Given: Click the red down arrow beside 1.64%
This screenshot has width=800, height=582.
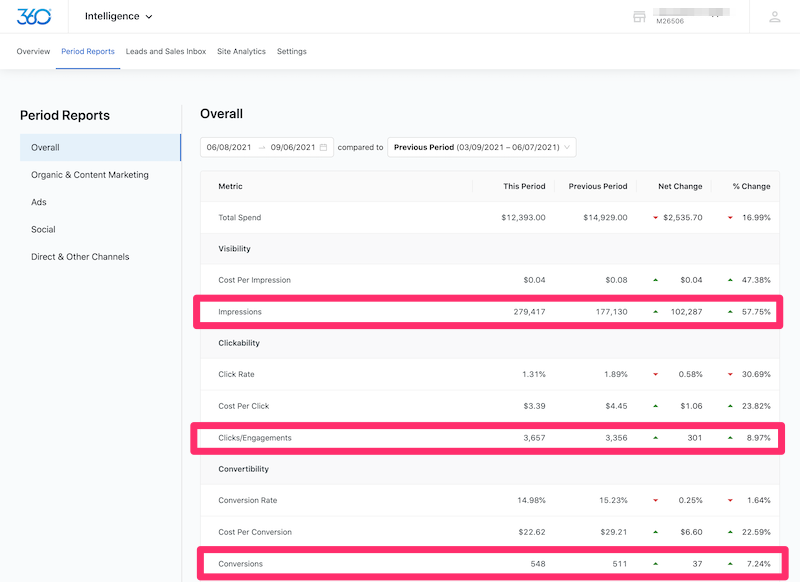Looking at the screenshot, I should [730, 500].
